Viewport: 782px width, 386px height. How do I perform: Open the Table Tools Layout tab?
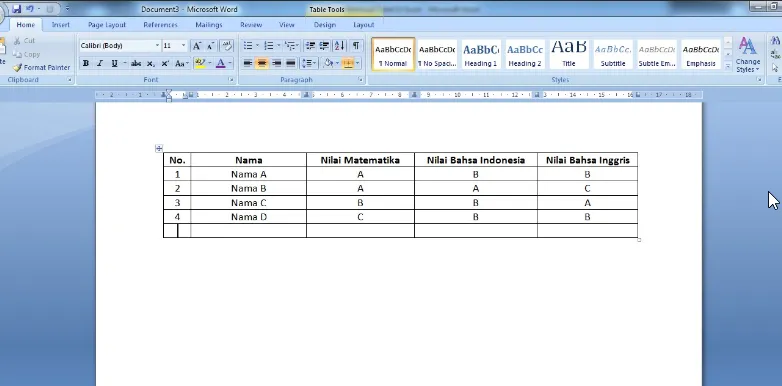coord(364,24)
